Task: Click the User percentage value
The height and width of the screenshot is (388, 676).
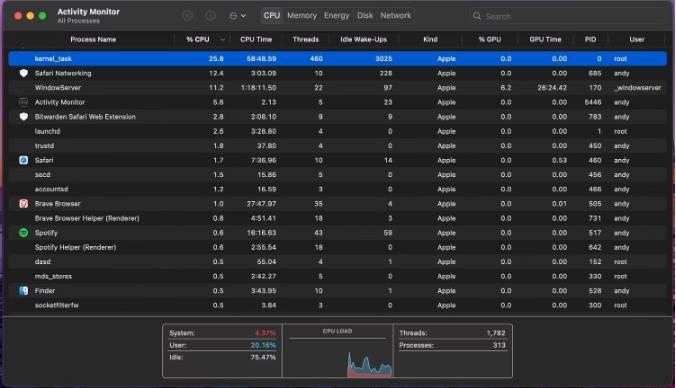Action: 263,345
